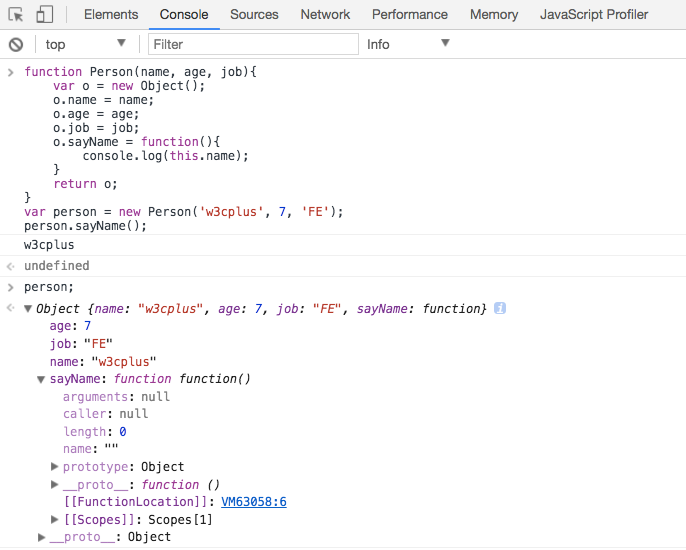Viewport: 686px width, 550px height.
Task: Select the age: 7 property row
Action: pos(70,326)
